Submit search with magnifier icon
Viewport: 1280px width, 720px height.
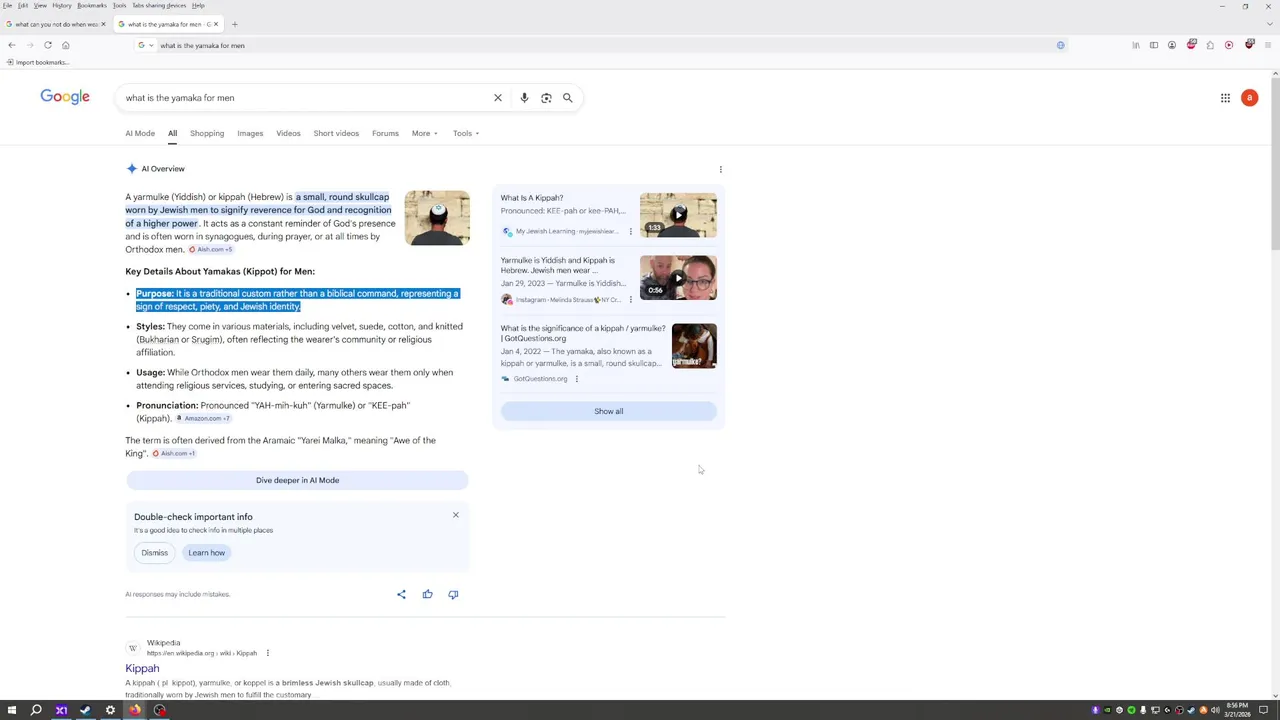[567, 98]
